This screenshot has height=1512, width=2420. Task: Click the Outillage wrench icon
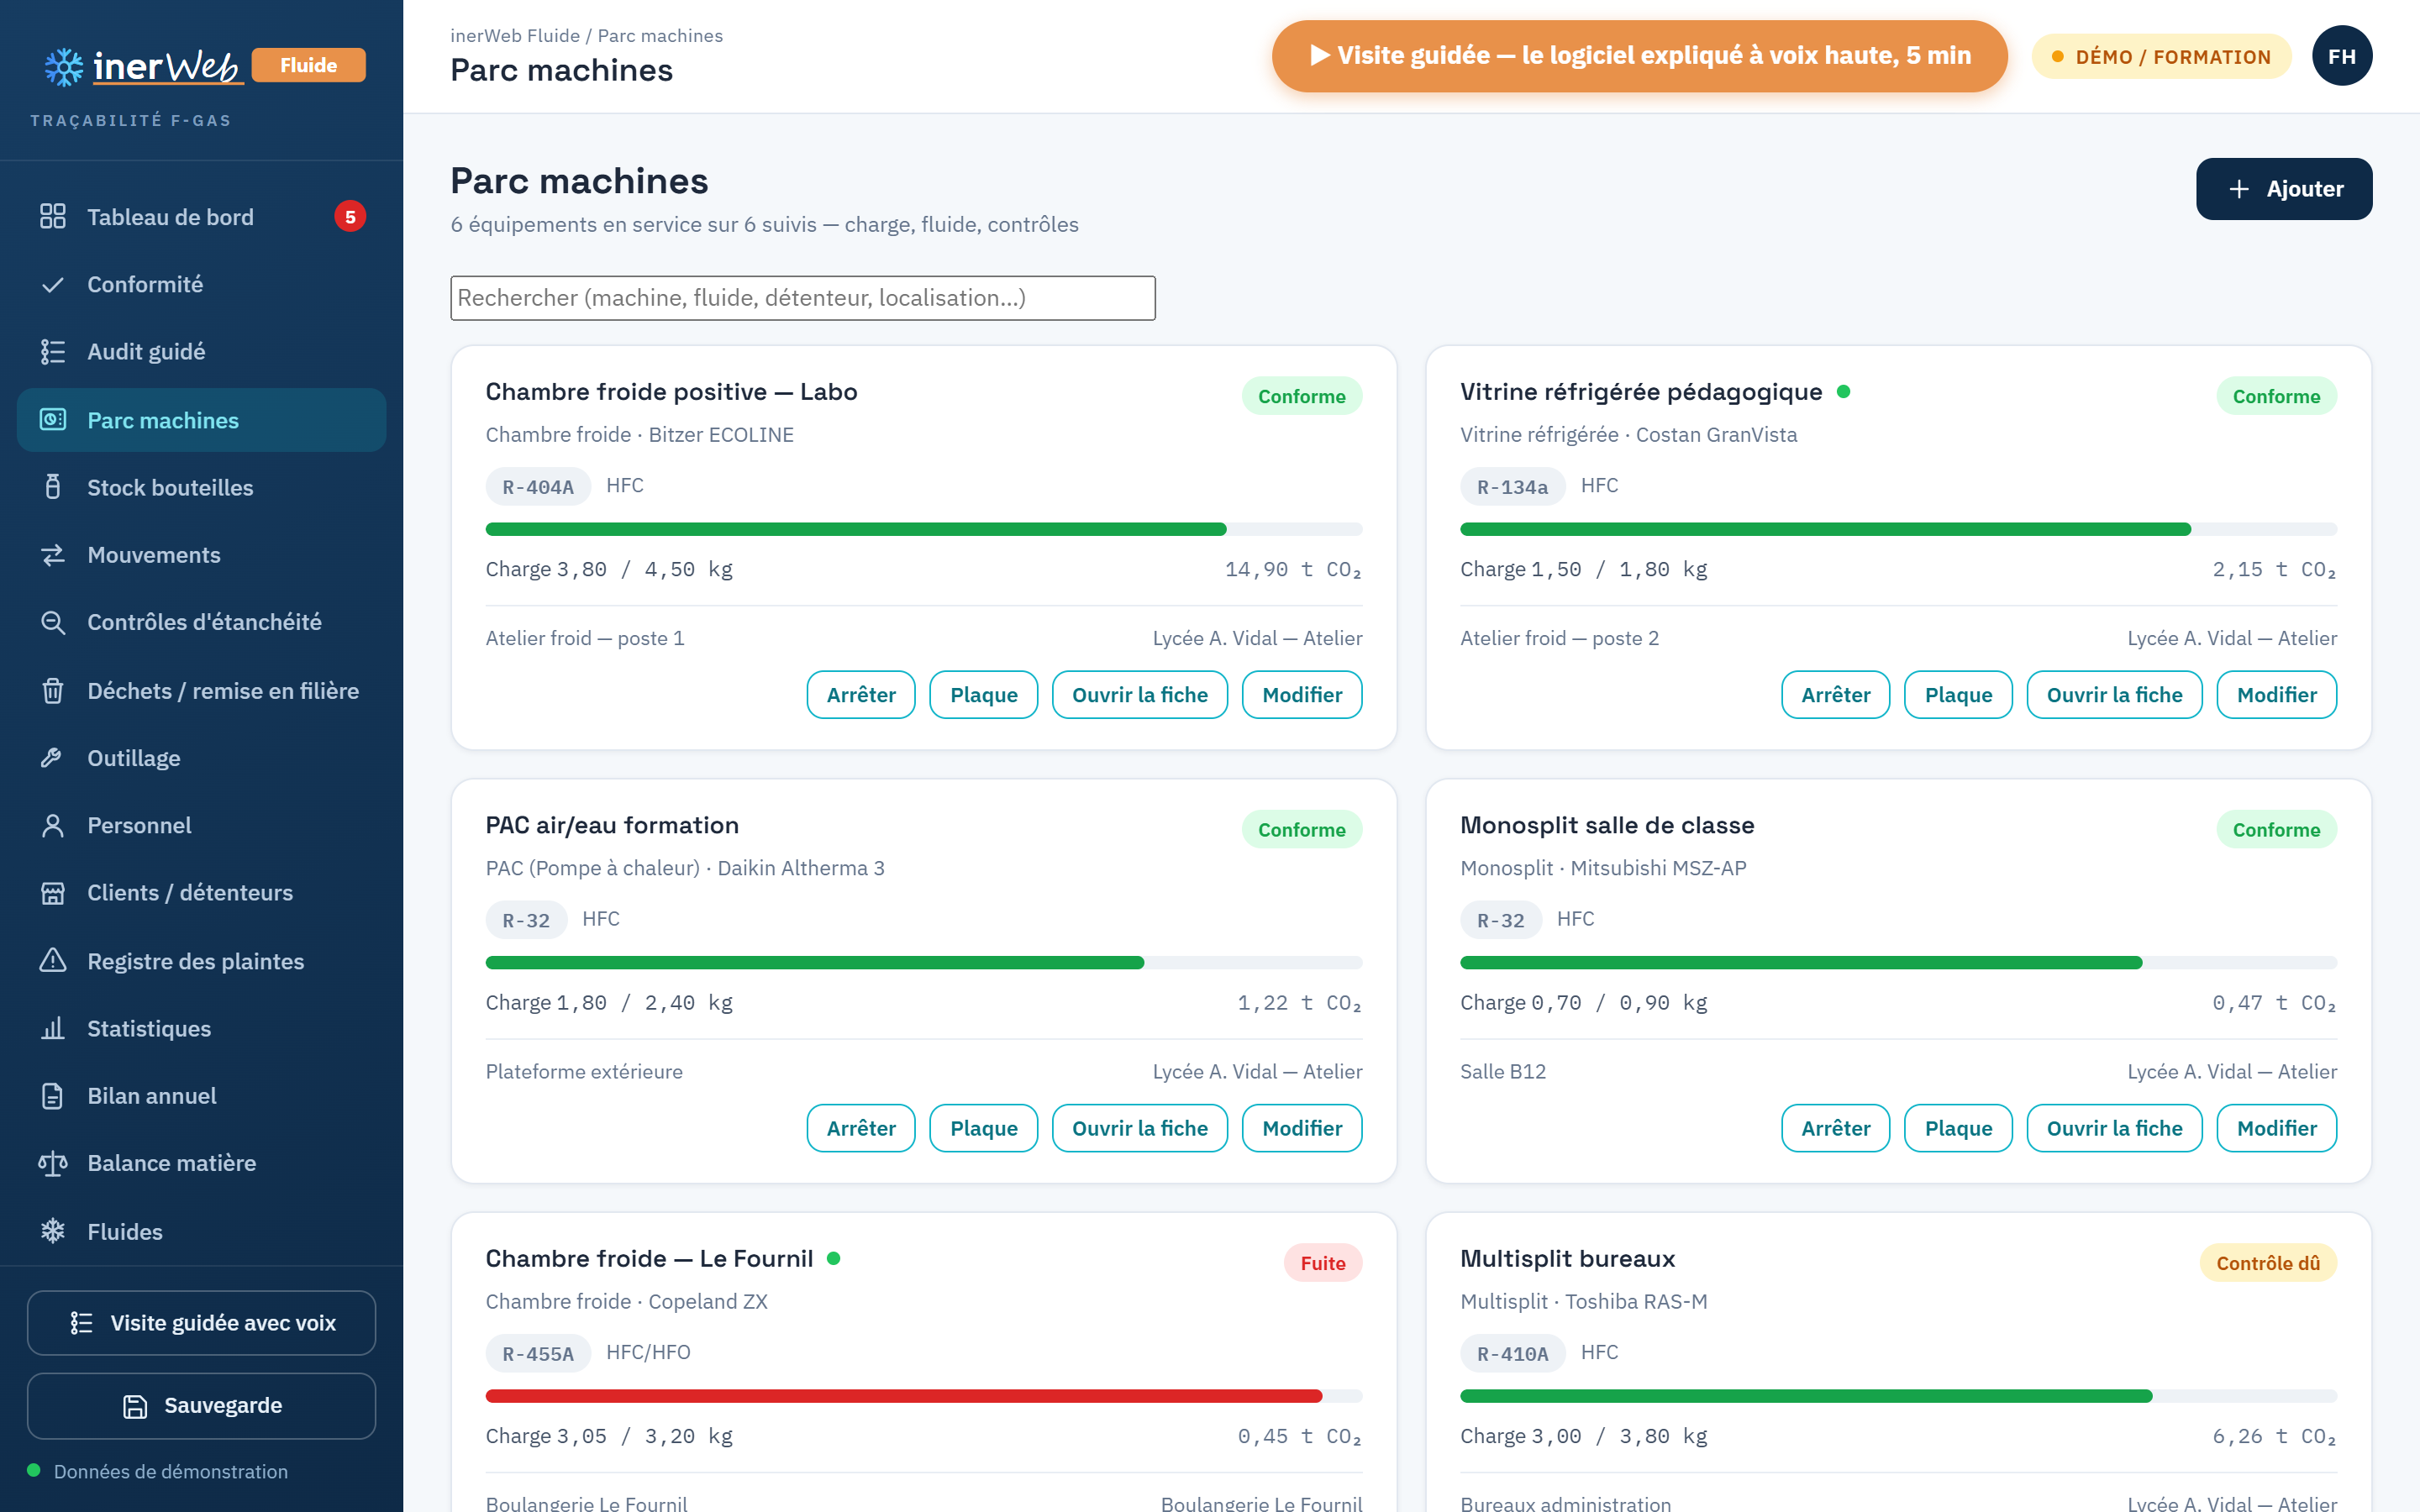pos(53,758)
